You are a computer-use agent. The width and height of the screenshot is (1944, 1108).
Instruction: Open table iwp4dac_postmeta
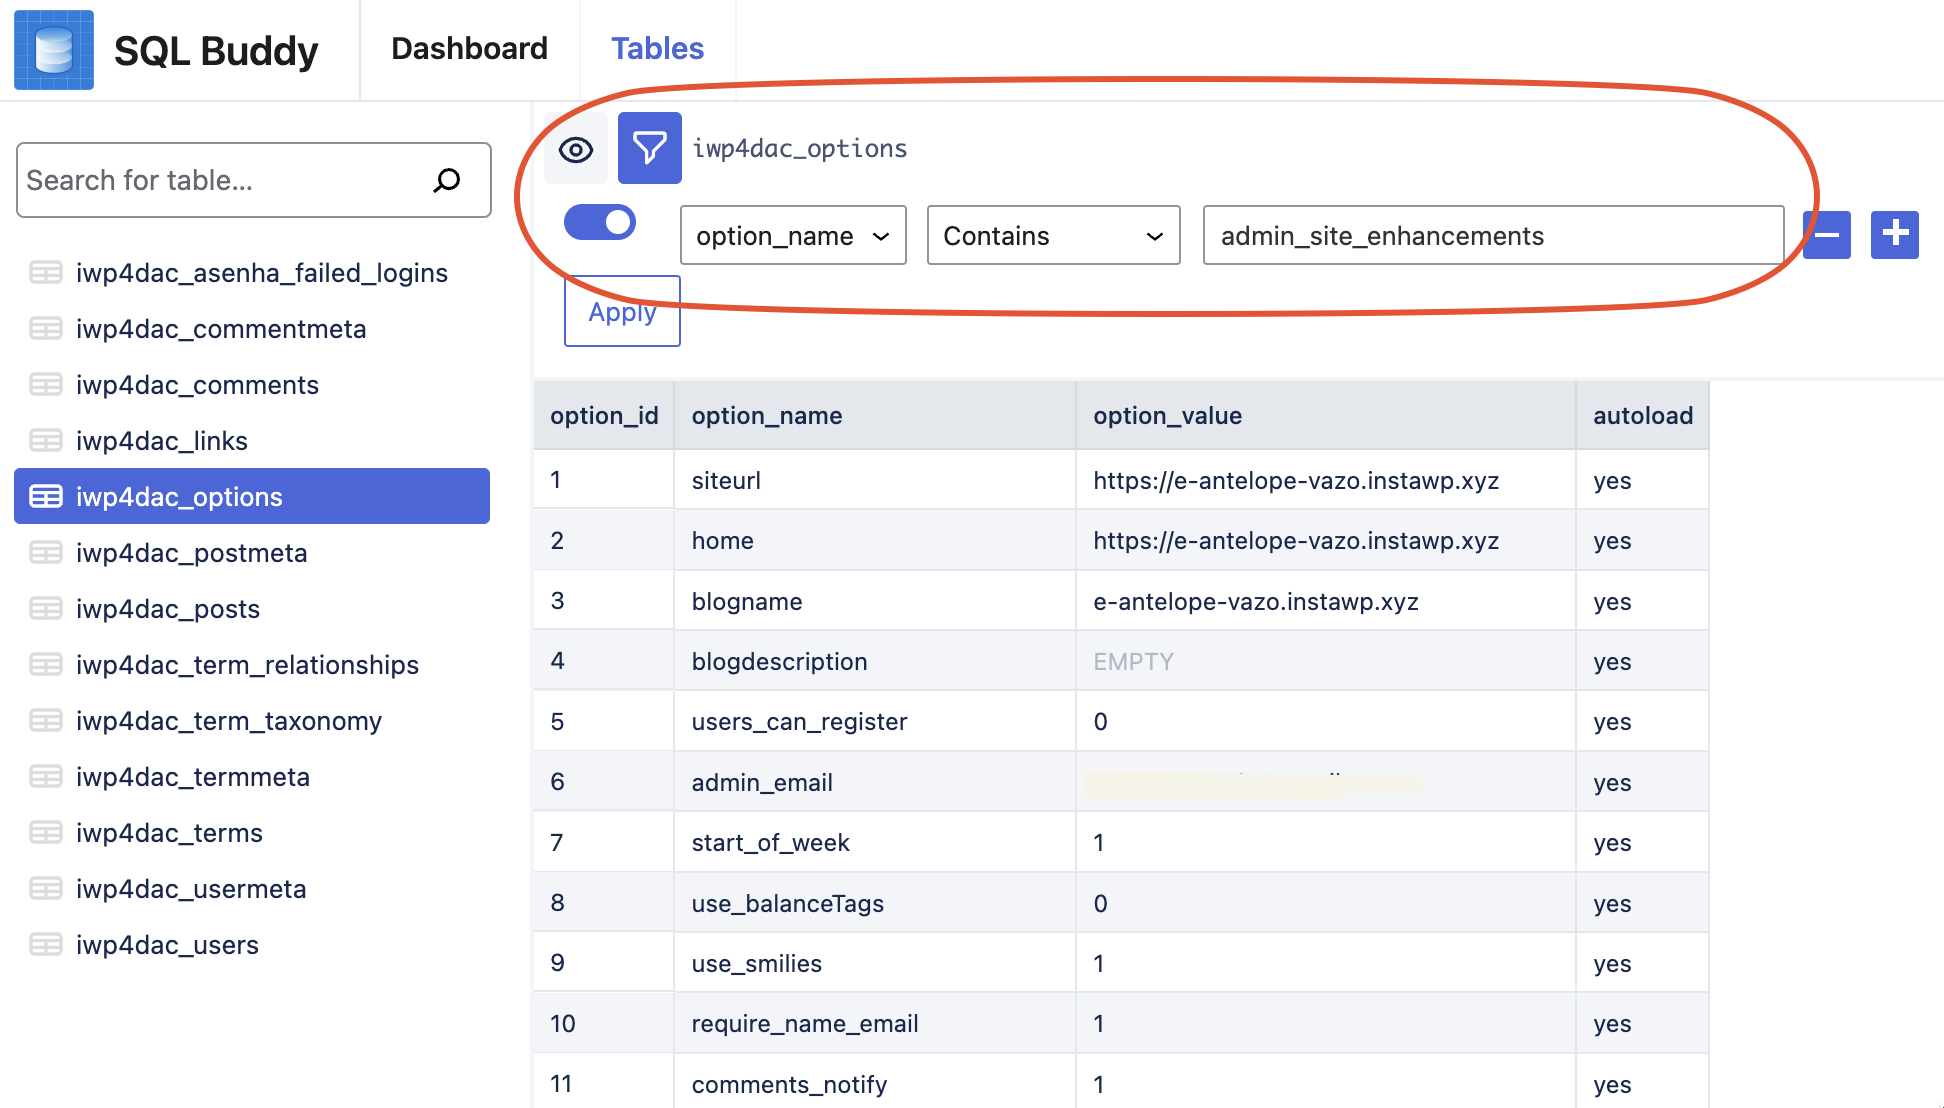tap(252, 552)
